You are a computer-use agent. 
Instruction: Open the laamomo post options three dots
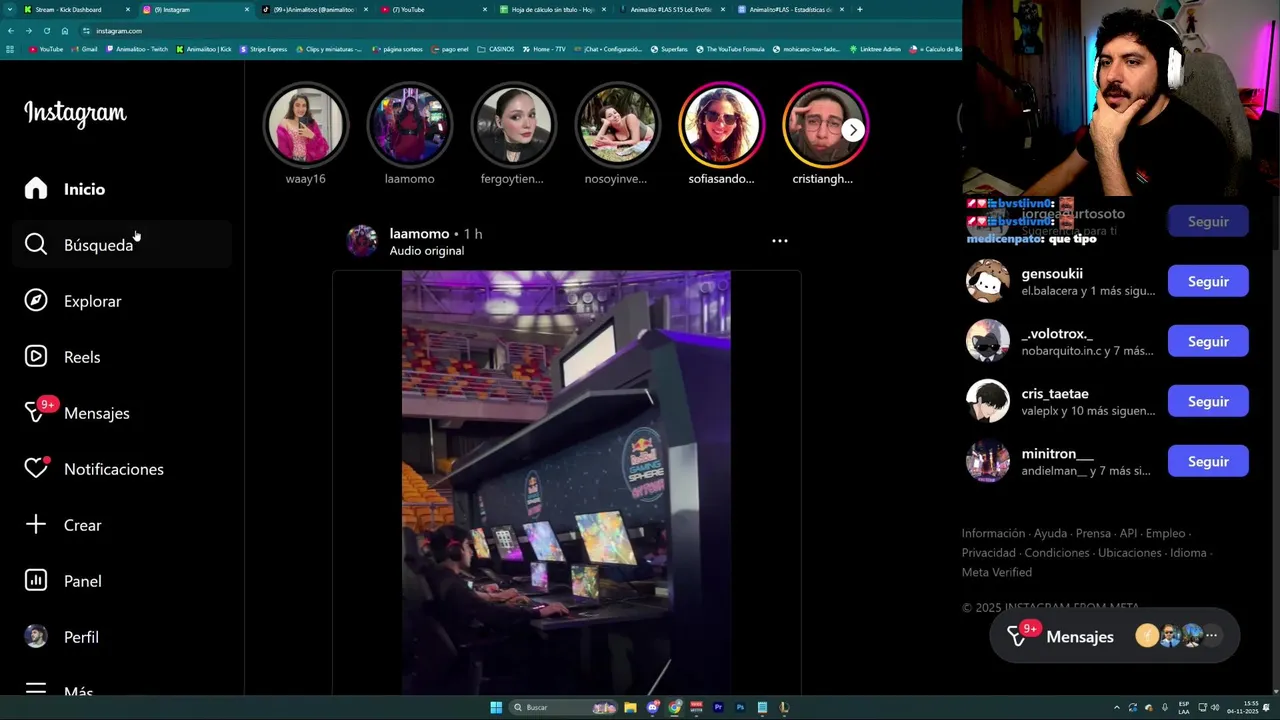[780, 241]
